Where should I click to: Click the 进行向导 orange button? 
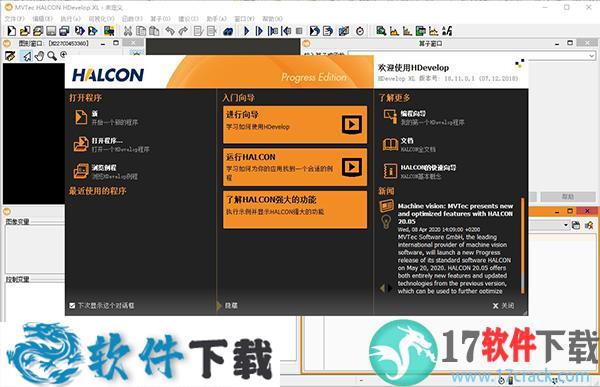295,125
